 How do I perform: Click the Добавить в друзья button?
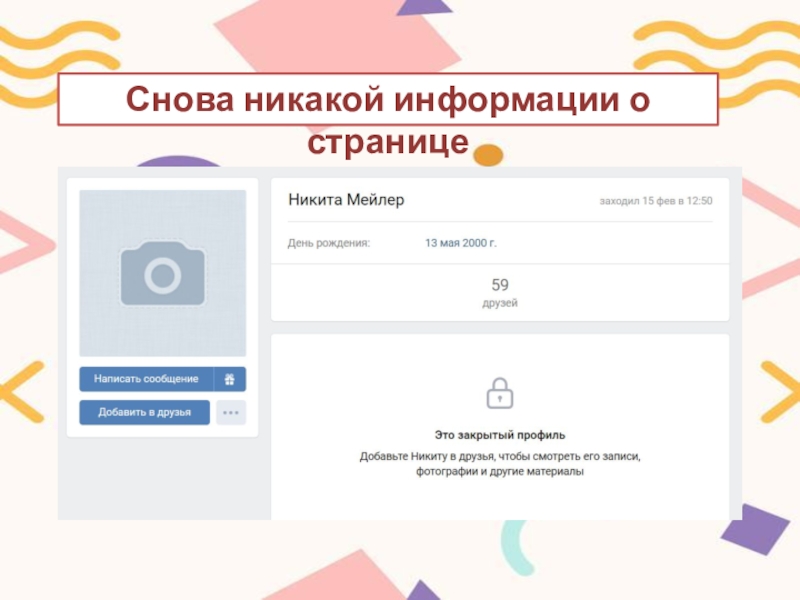(144, 412)
